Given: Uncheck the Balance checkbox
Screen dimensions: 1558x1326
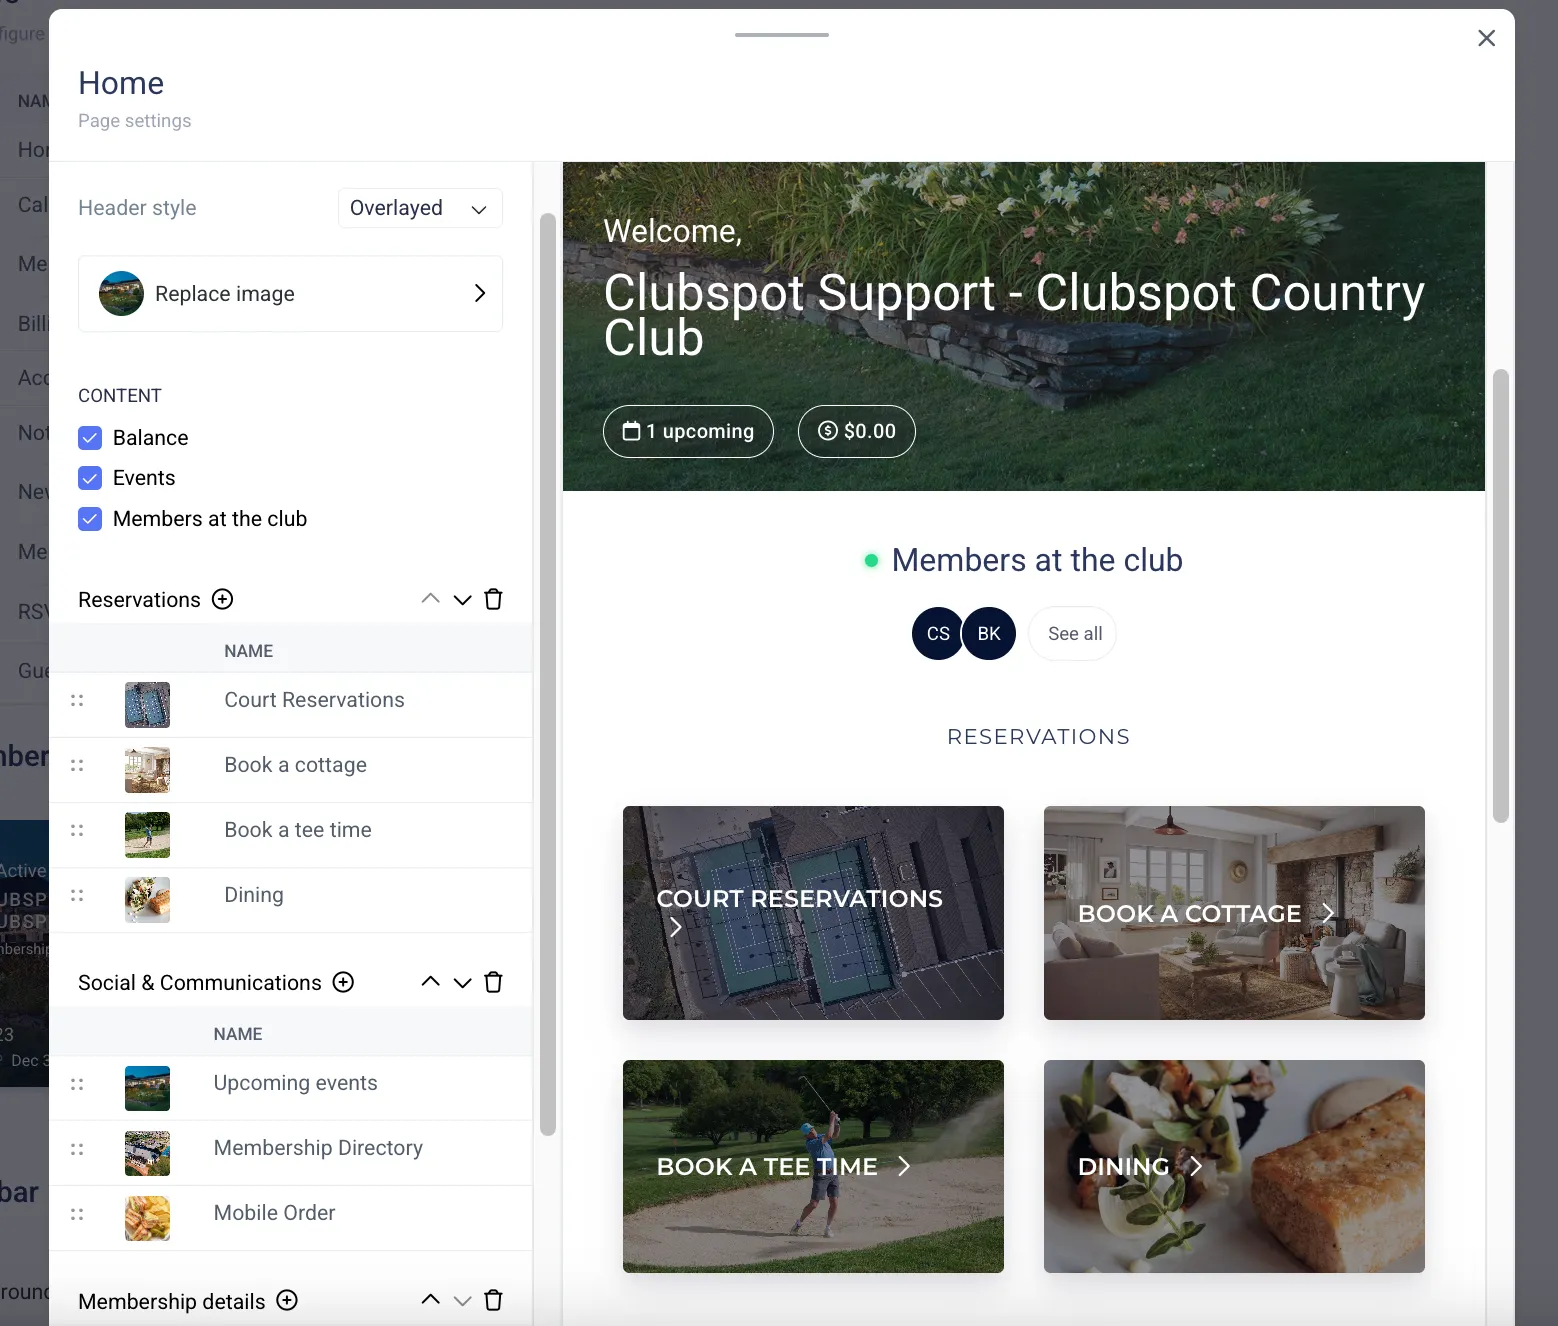Looking at the screenshot, I should point(90,438).
